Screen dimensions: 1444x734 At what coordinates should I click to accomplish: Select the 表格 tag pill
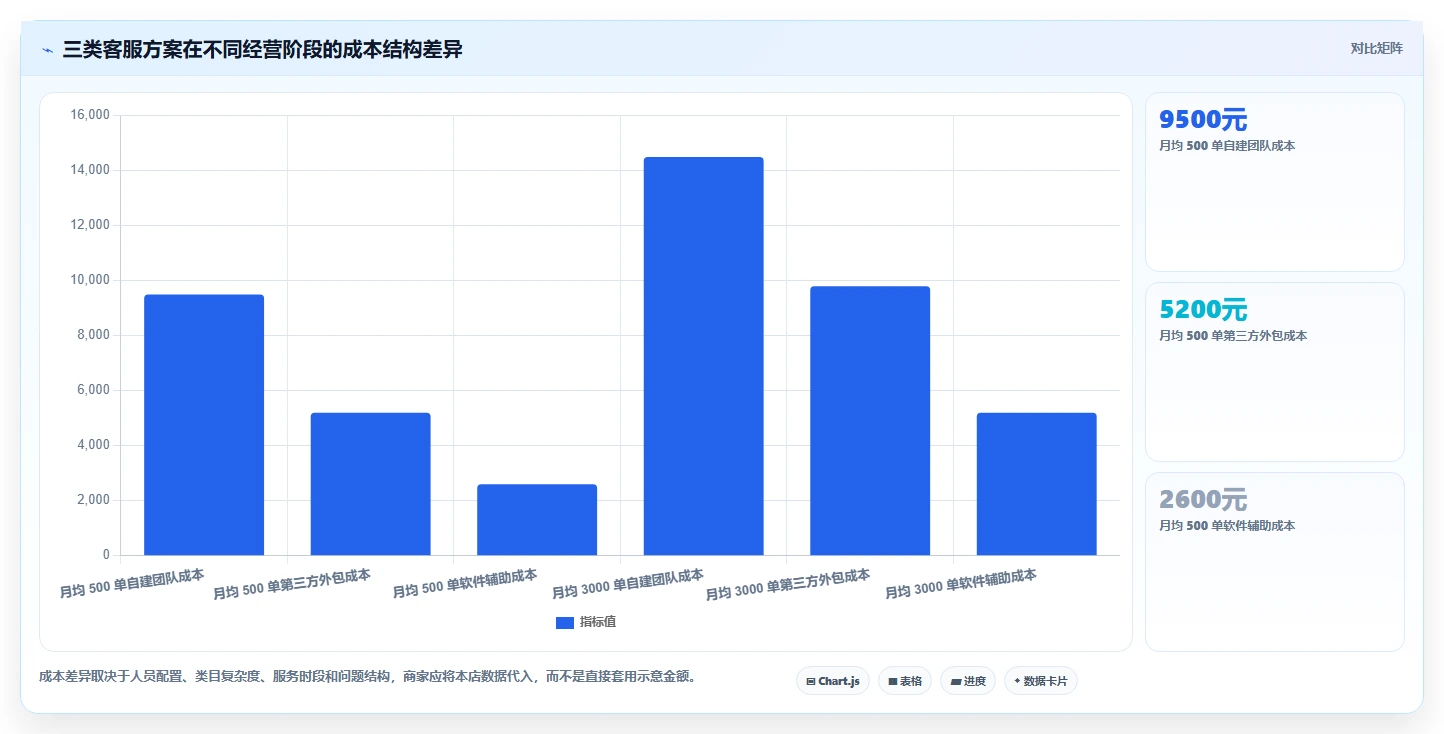pyautogui.click(x=905, y=681)
